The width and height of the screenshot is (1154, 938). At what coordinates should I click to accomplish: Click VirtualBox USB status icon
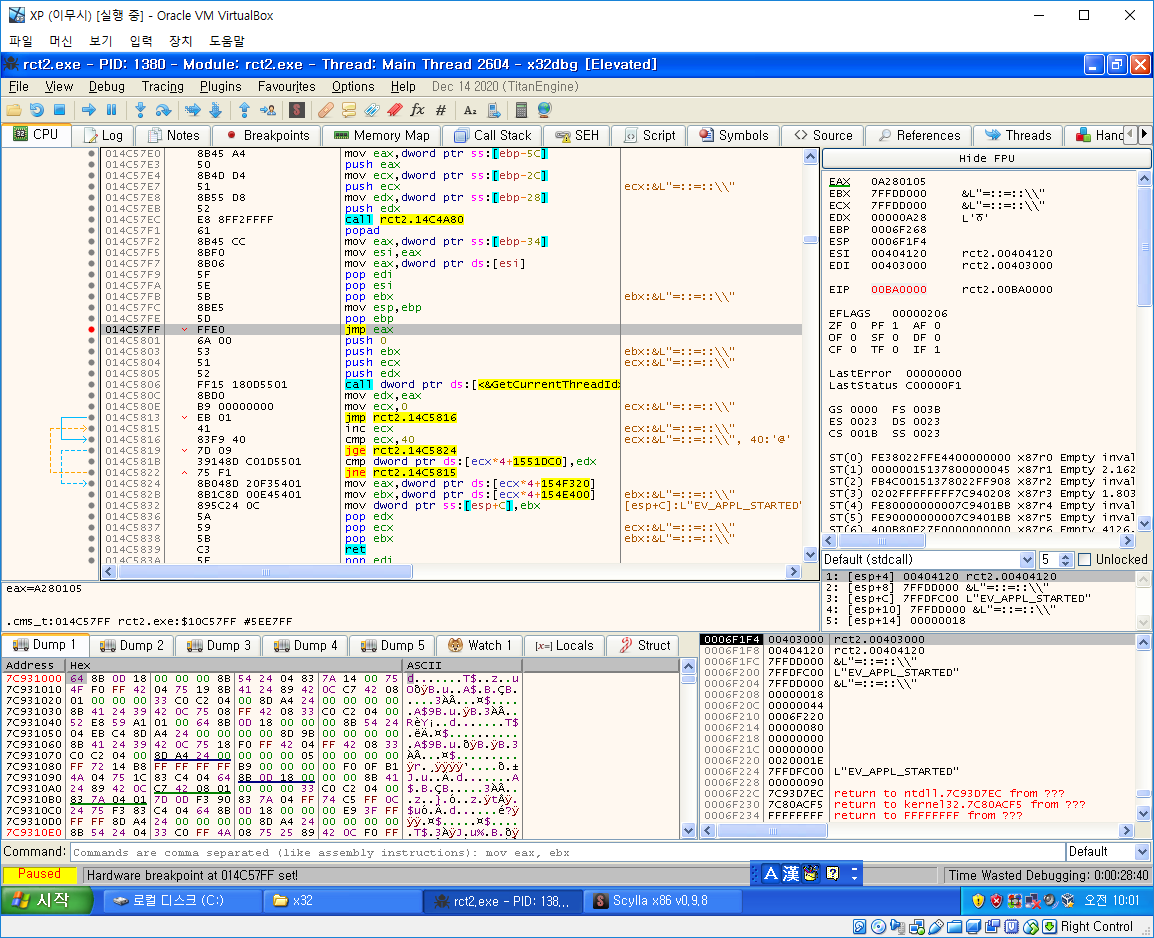point(936,926)
